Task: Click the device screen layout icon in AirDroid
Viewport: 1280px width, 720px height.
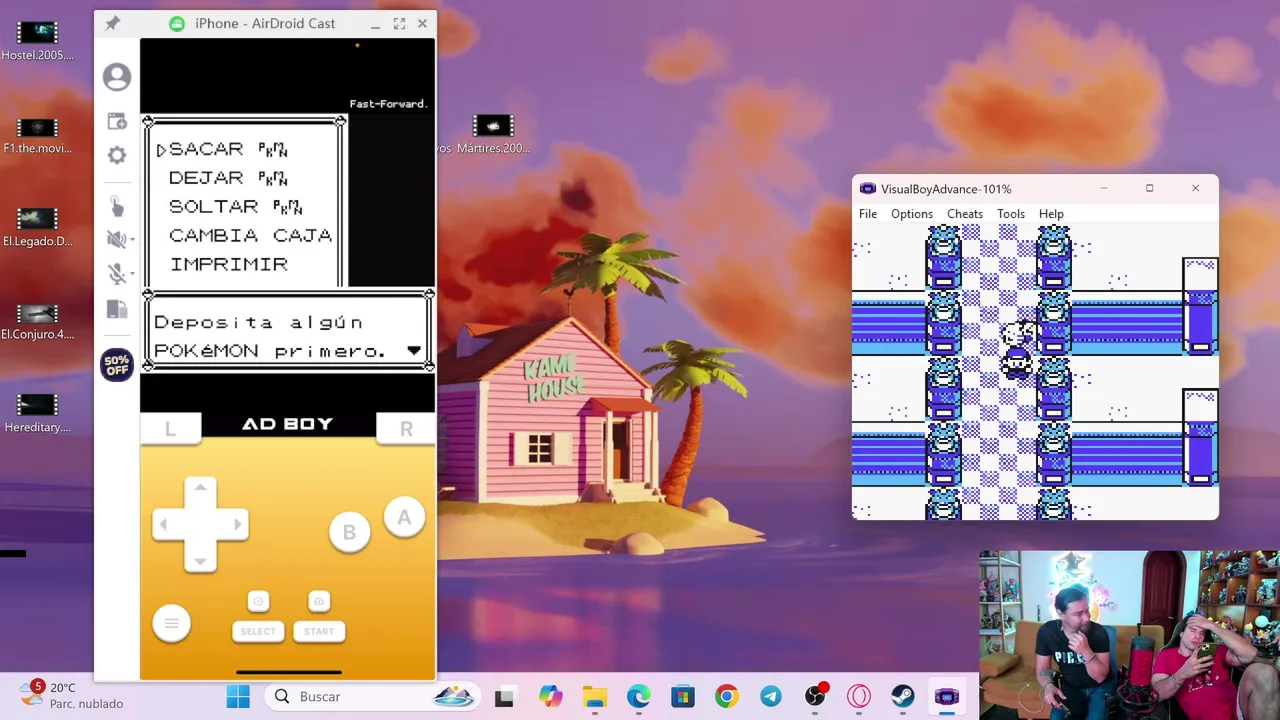Action: click(x=117, y=310)
